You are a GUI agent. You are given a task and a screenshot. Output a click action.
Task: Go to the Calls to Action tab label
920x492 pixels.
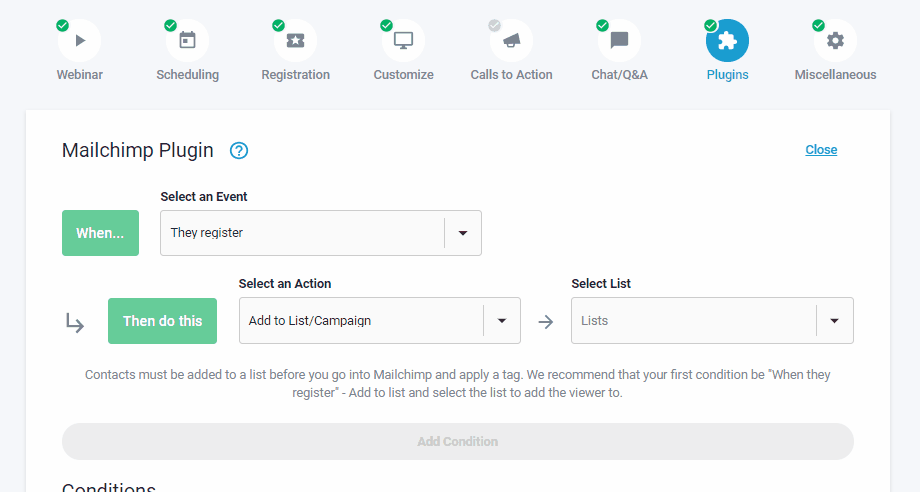click(x=511, y=74)
